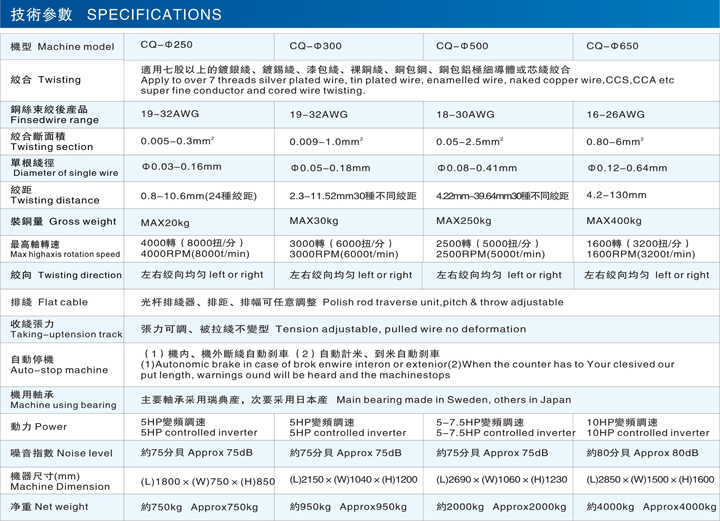Click the 0.80-6mm² value

(x=615, y=142)
